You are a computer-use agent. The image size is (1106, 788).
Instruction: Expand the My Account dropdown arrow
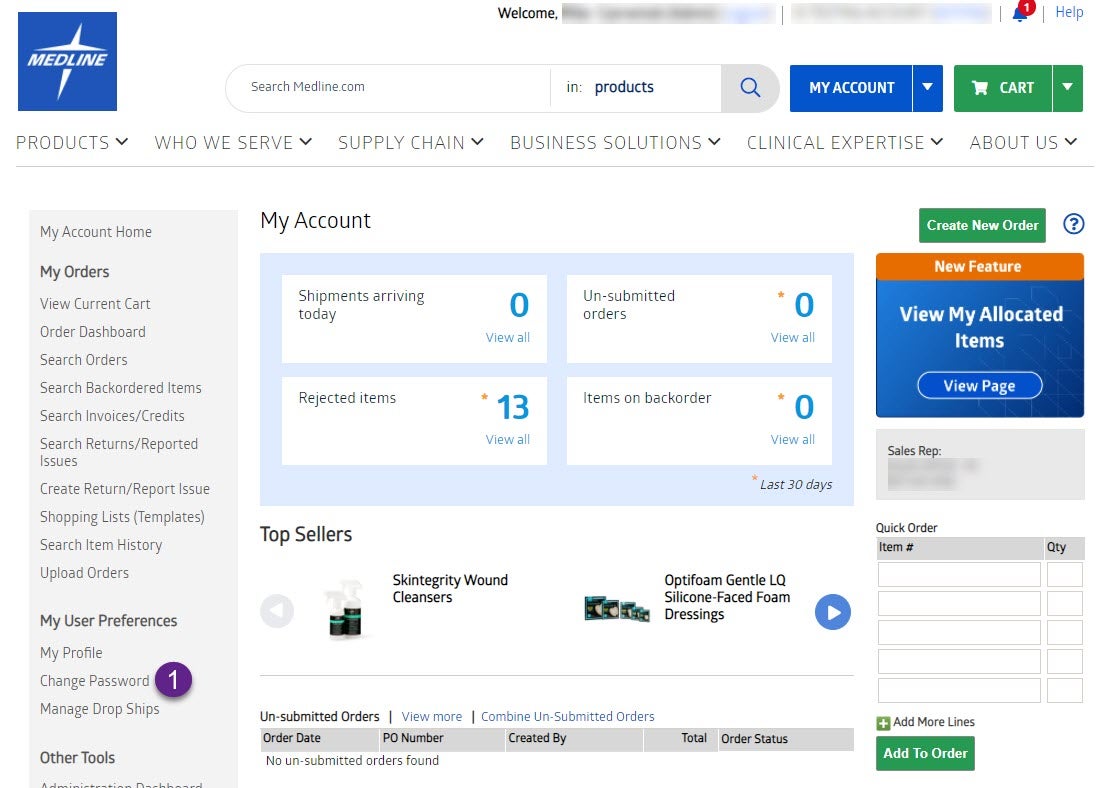pyautogui.click(x=927, y=88)
